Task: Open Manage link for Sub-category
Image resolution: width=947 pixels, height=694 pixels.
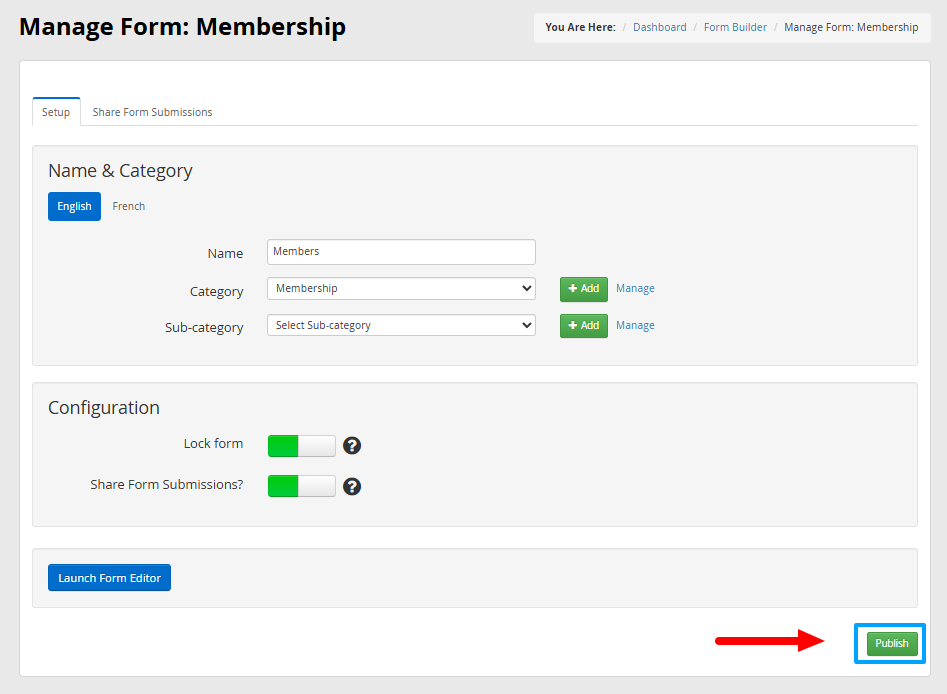Action: (x=635, y=326)
